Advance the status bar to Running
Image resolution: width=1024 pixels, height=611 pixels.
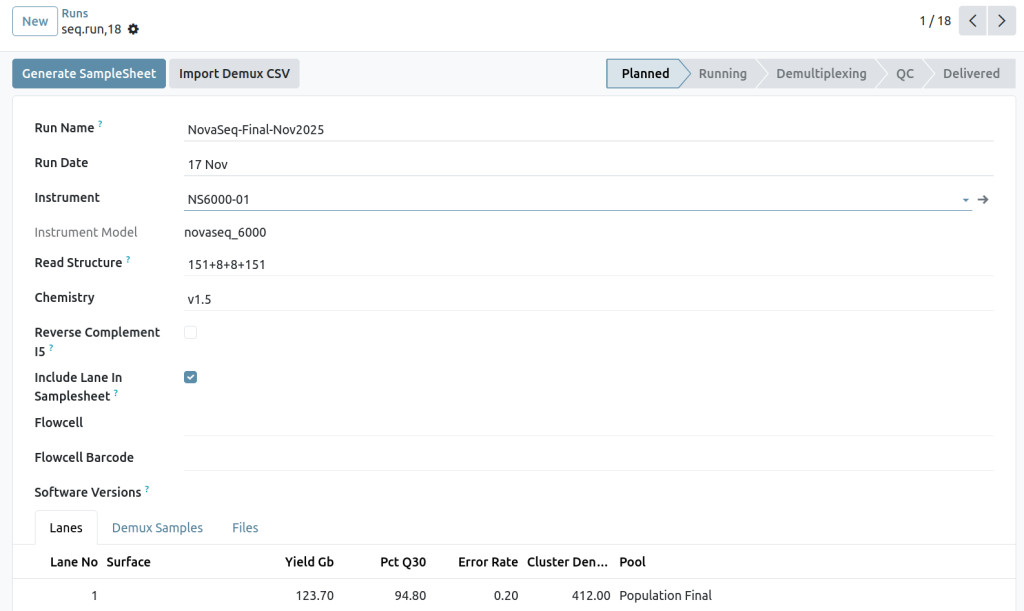click(x=722, y=73)
